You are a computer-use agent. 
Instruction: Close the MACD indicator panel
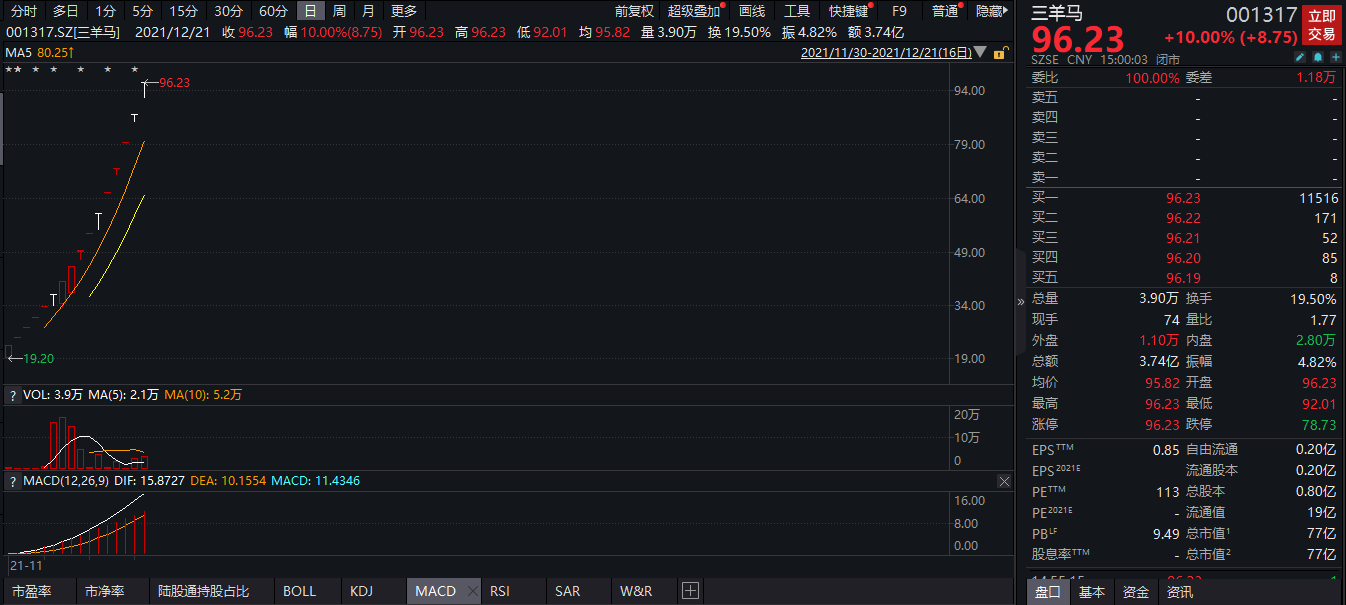point(1004,481)
